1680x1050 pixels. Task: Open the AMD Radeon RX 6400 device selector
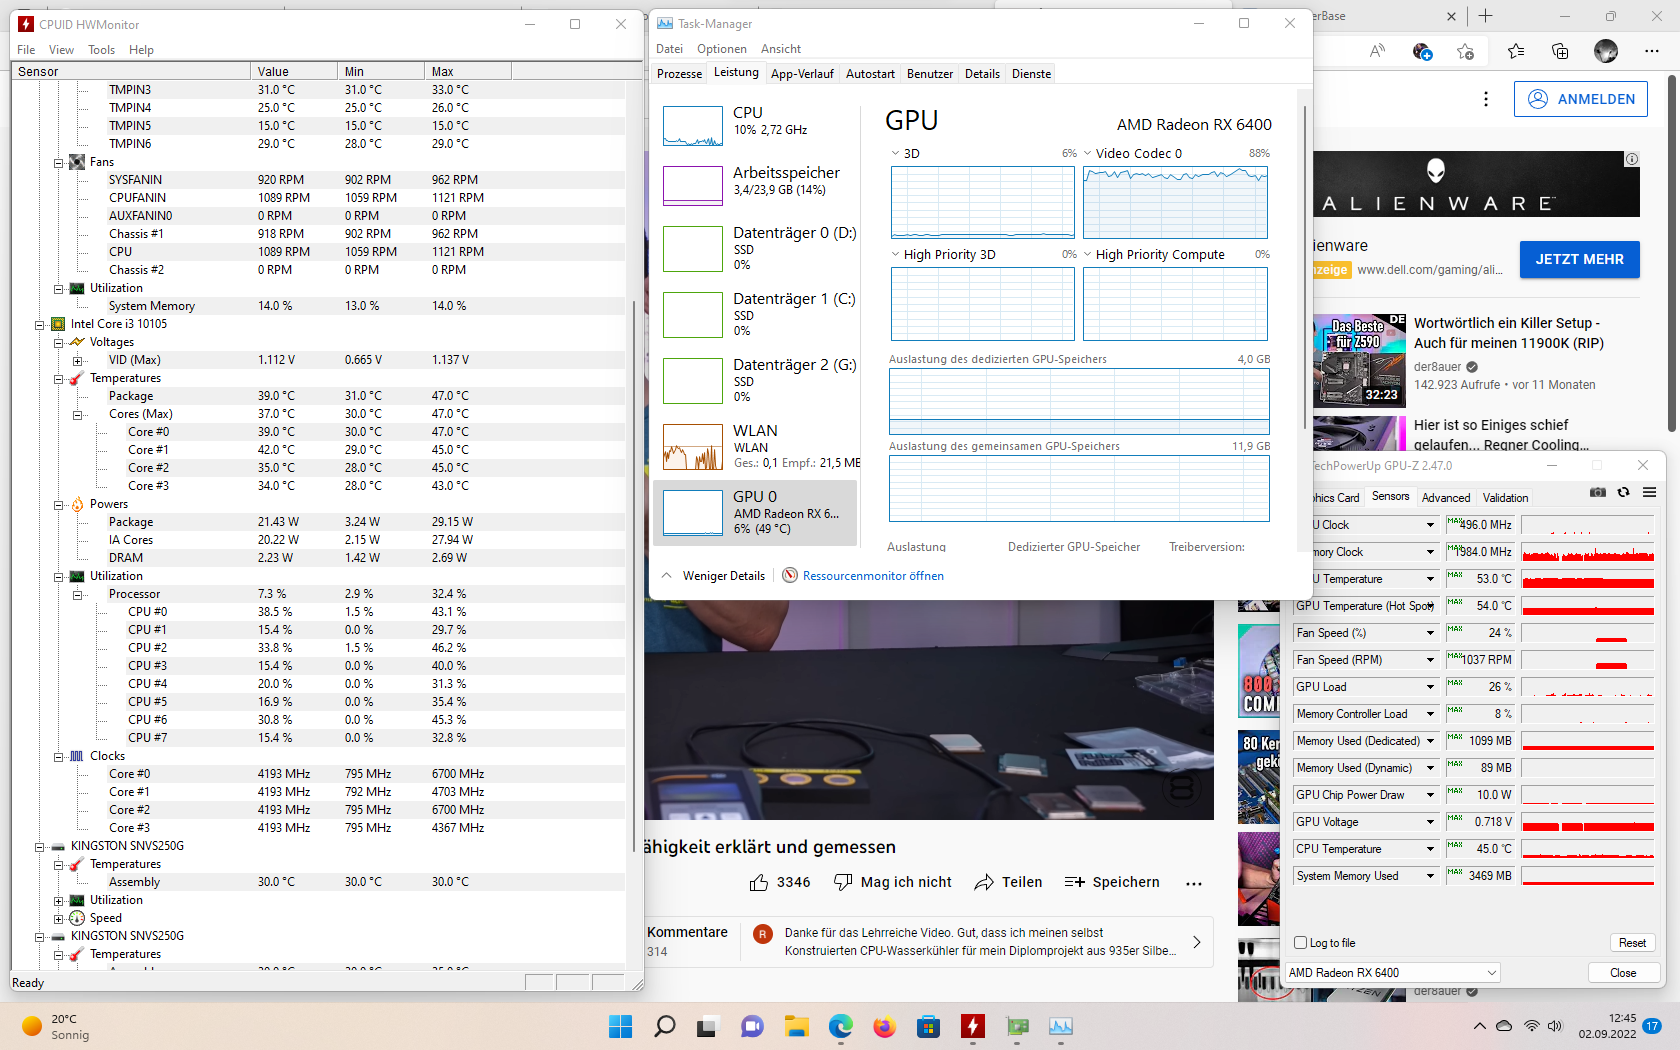click(x=1393, y=973)
